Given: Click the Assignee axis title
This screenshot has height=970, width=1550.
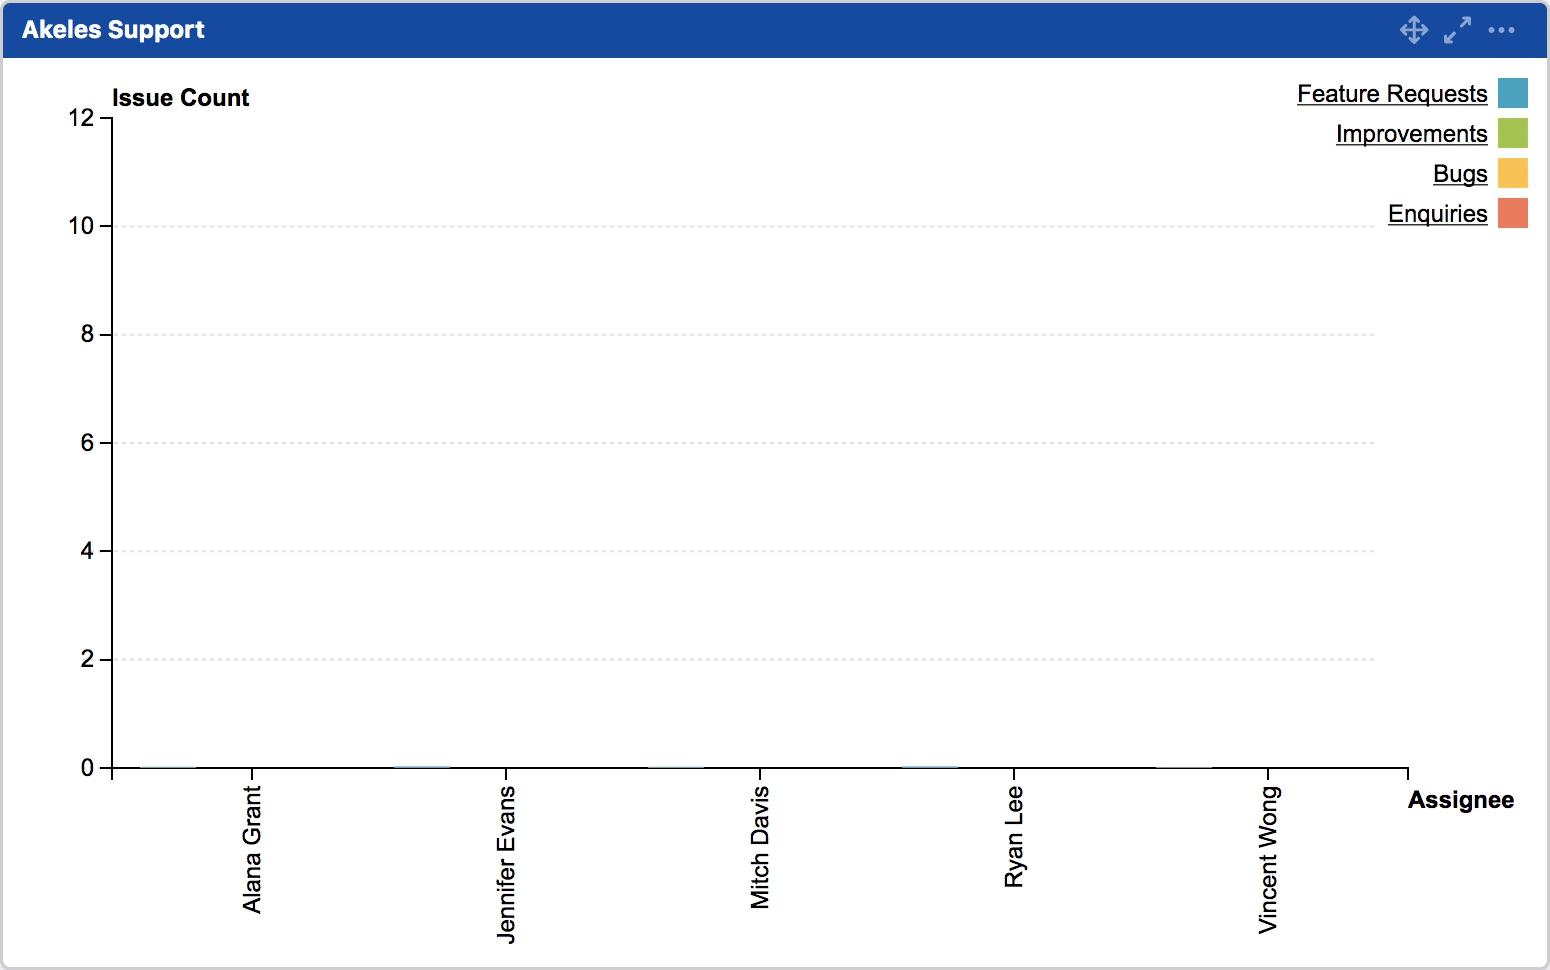Looking at the screenshot, I should 1461,799.
